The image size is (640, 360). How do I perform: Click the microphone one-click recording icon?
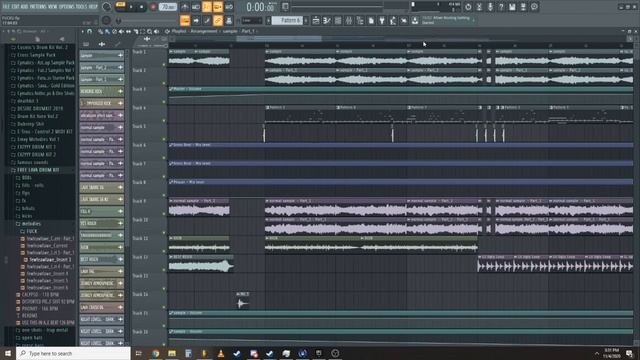(x=490, y=7)
